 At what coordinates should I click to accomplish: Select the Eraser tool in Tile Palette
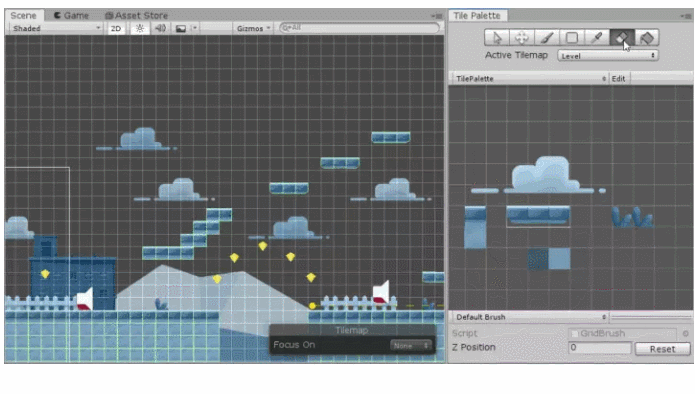[x=622, y=38]
